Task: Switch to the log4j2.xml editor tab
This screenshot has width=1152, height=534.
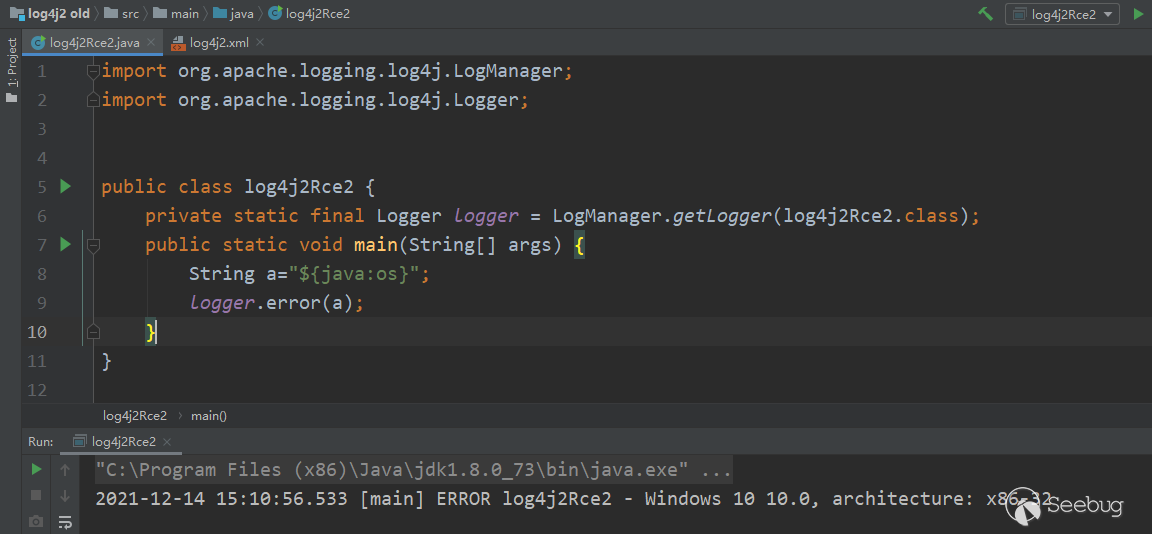Action: tap(219, 43)
